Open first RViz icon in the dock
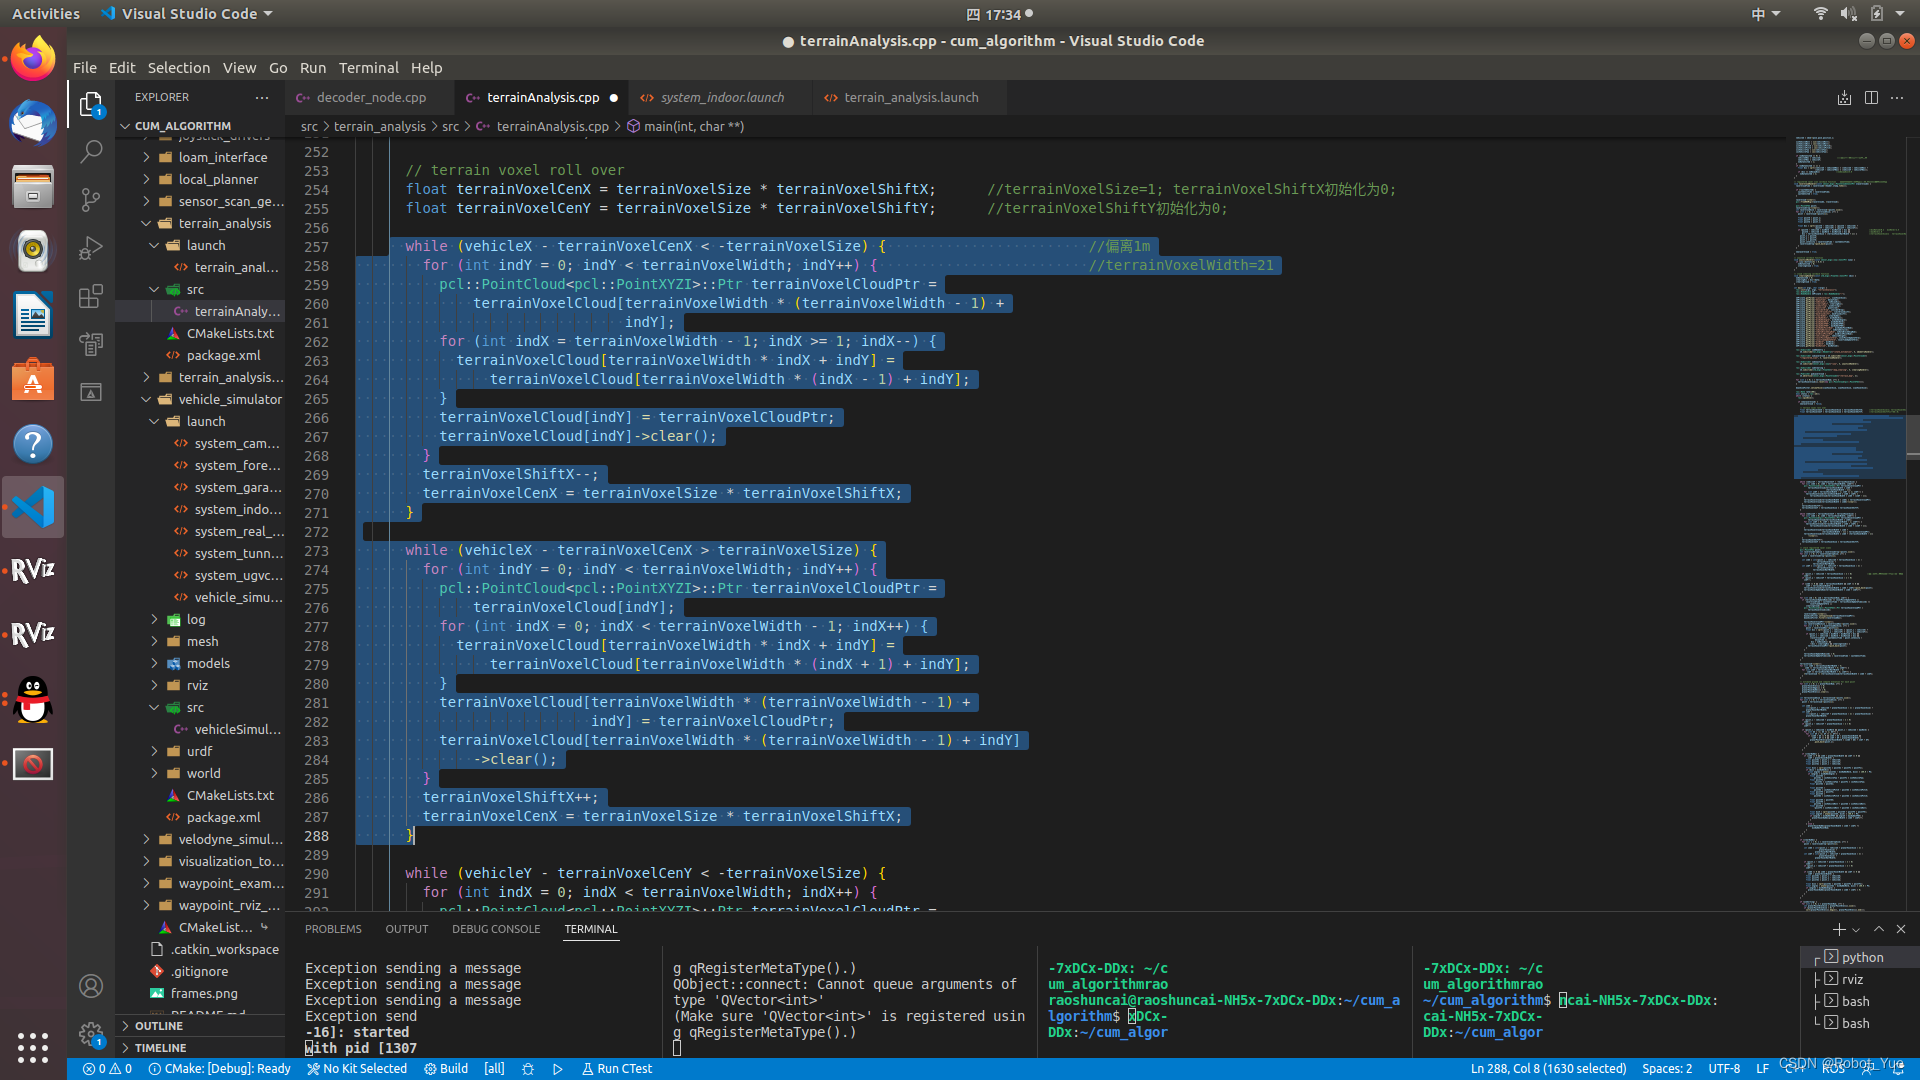Image resolution: width=1920 pixels, height=1080 pixels. coord(33,570)
